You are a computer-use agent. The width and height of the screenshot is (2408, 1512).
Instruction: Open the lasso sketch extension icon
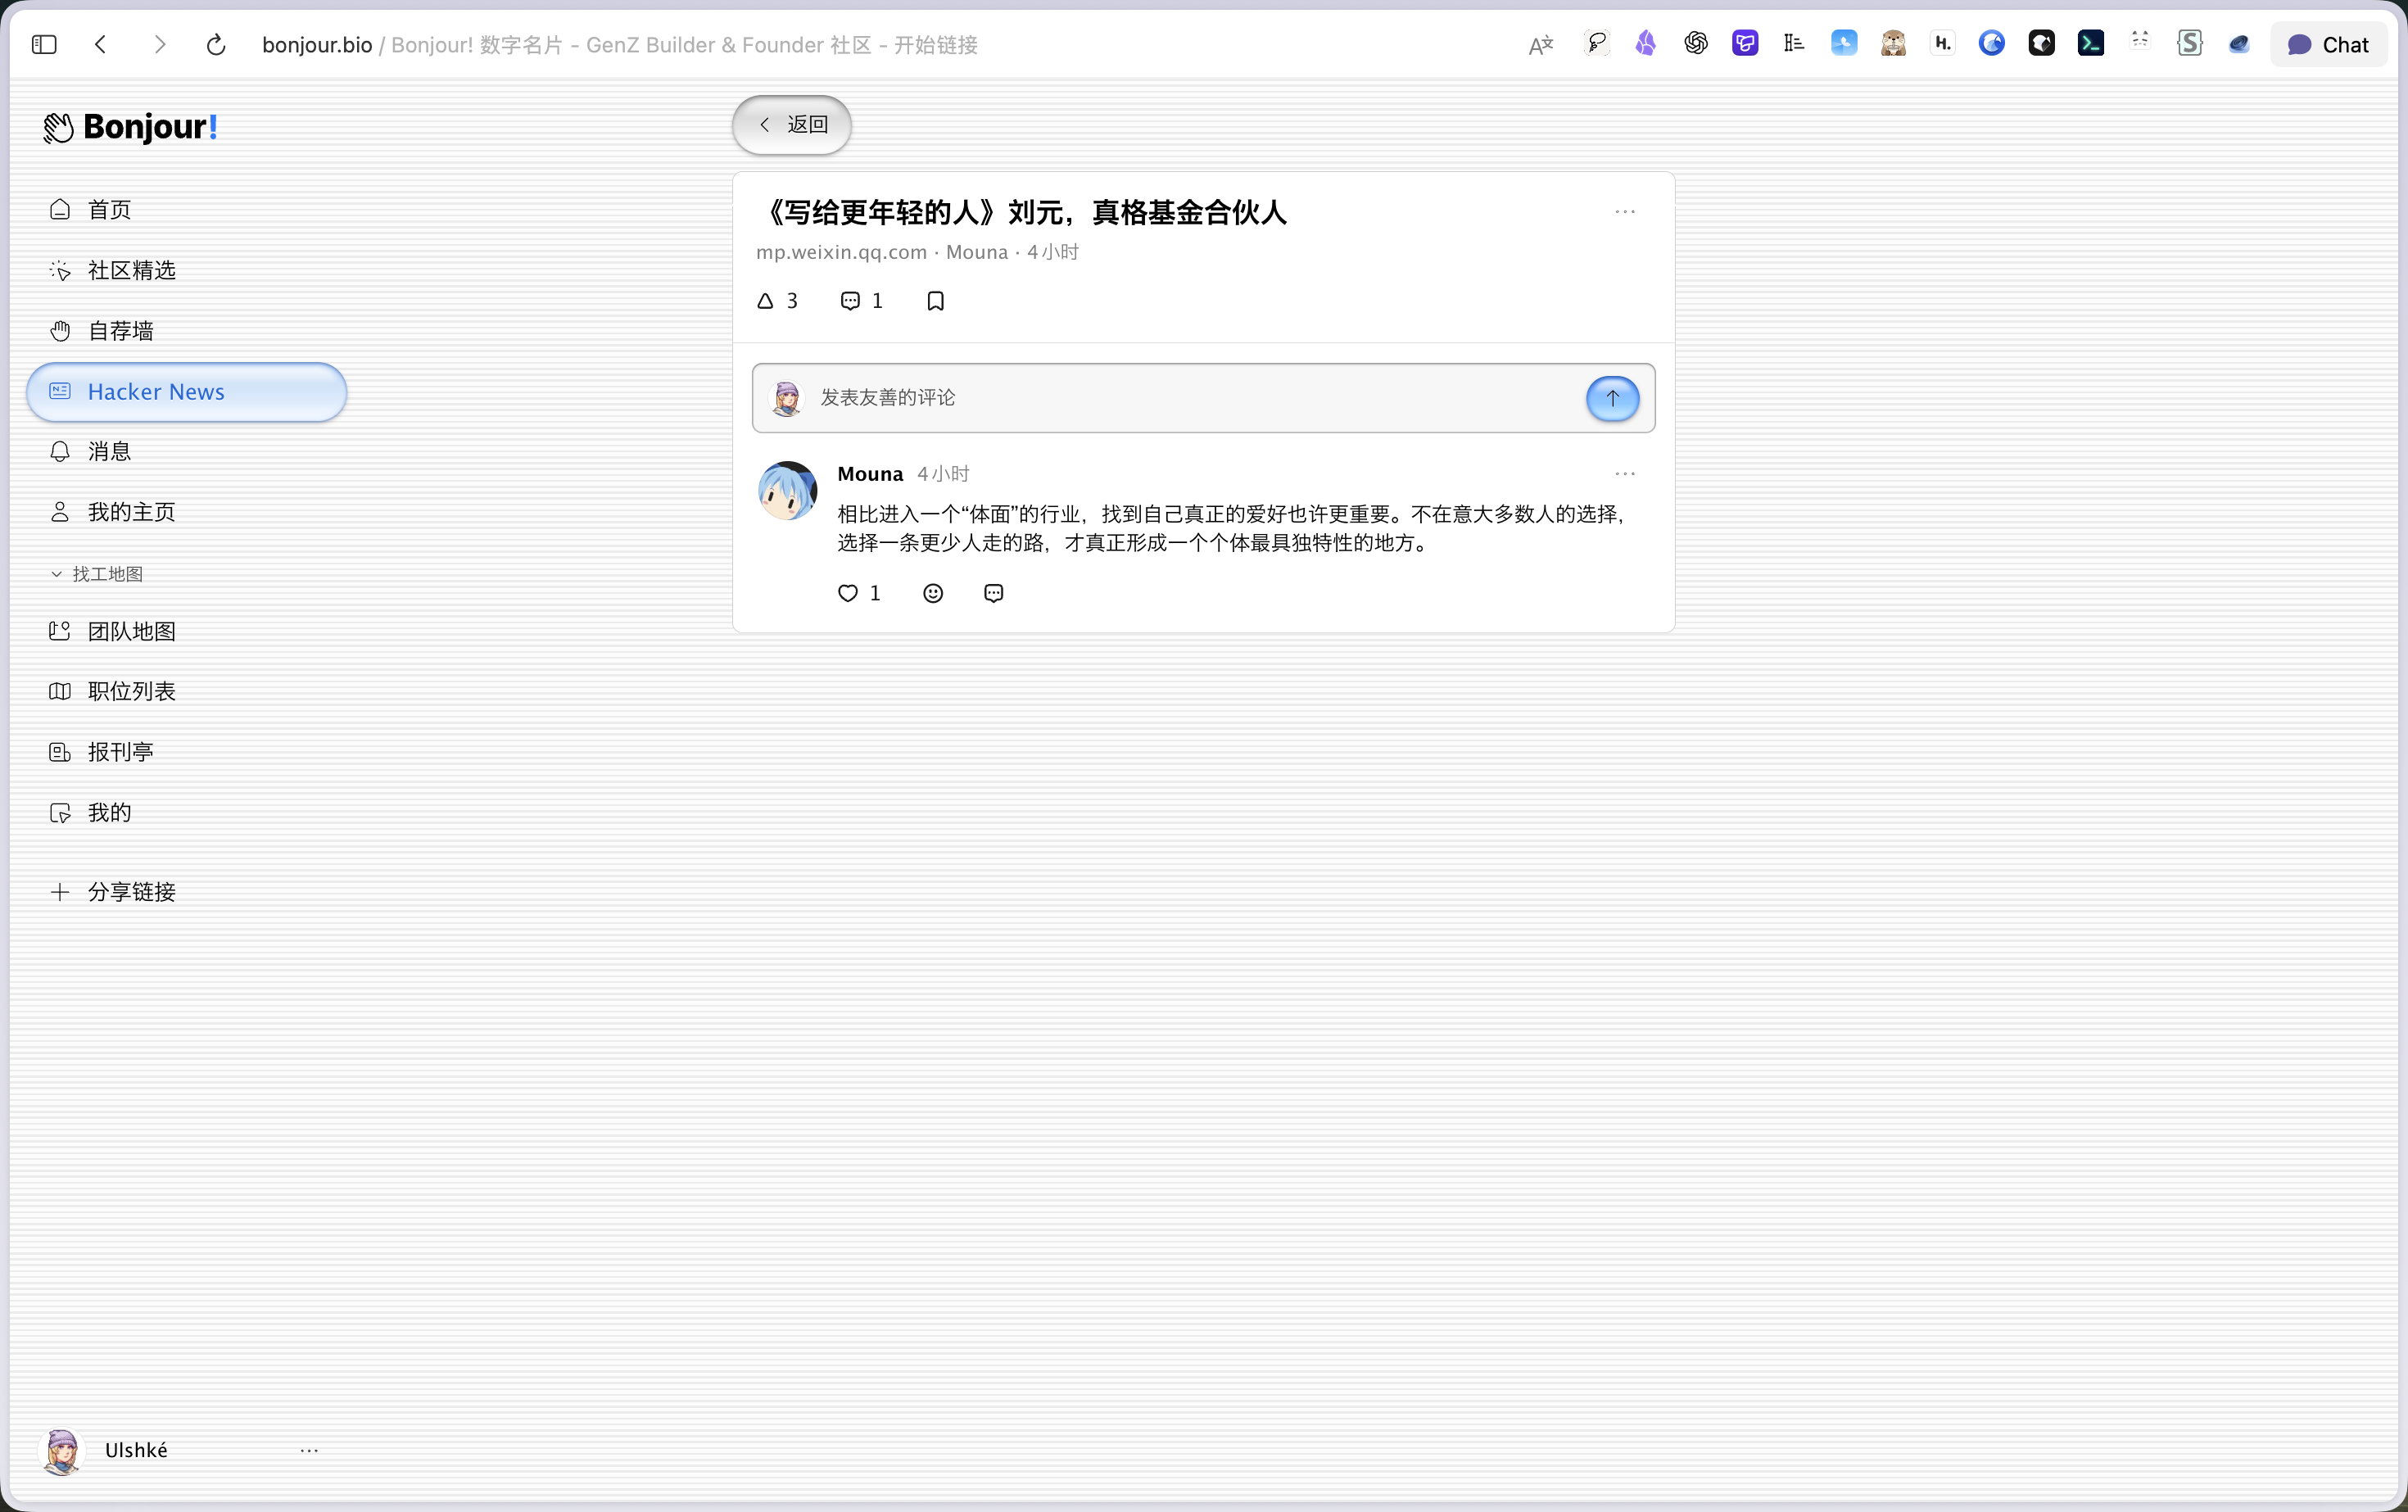[1597, 43]
